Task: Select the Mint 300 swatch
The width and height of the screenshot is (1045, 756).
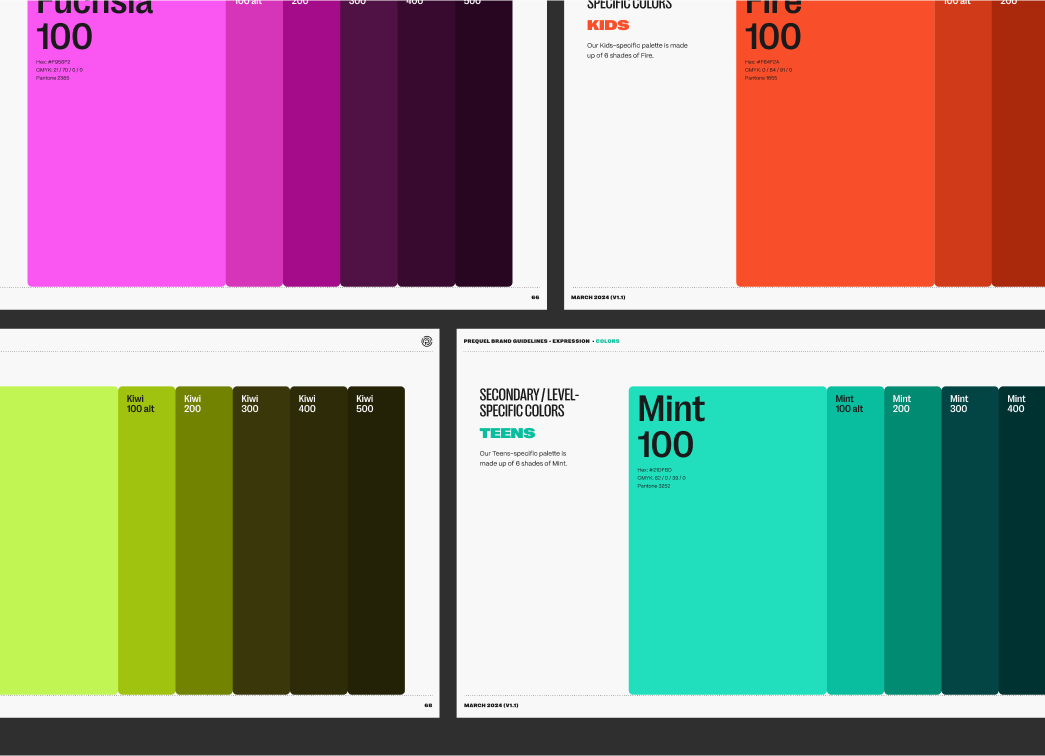Action: [970, 541]
